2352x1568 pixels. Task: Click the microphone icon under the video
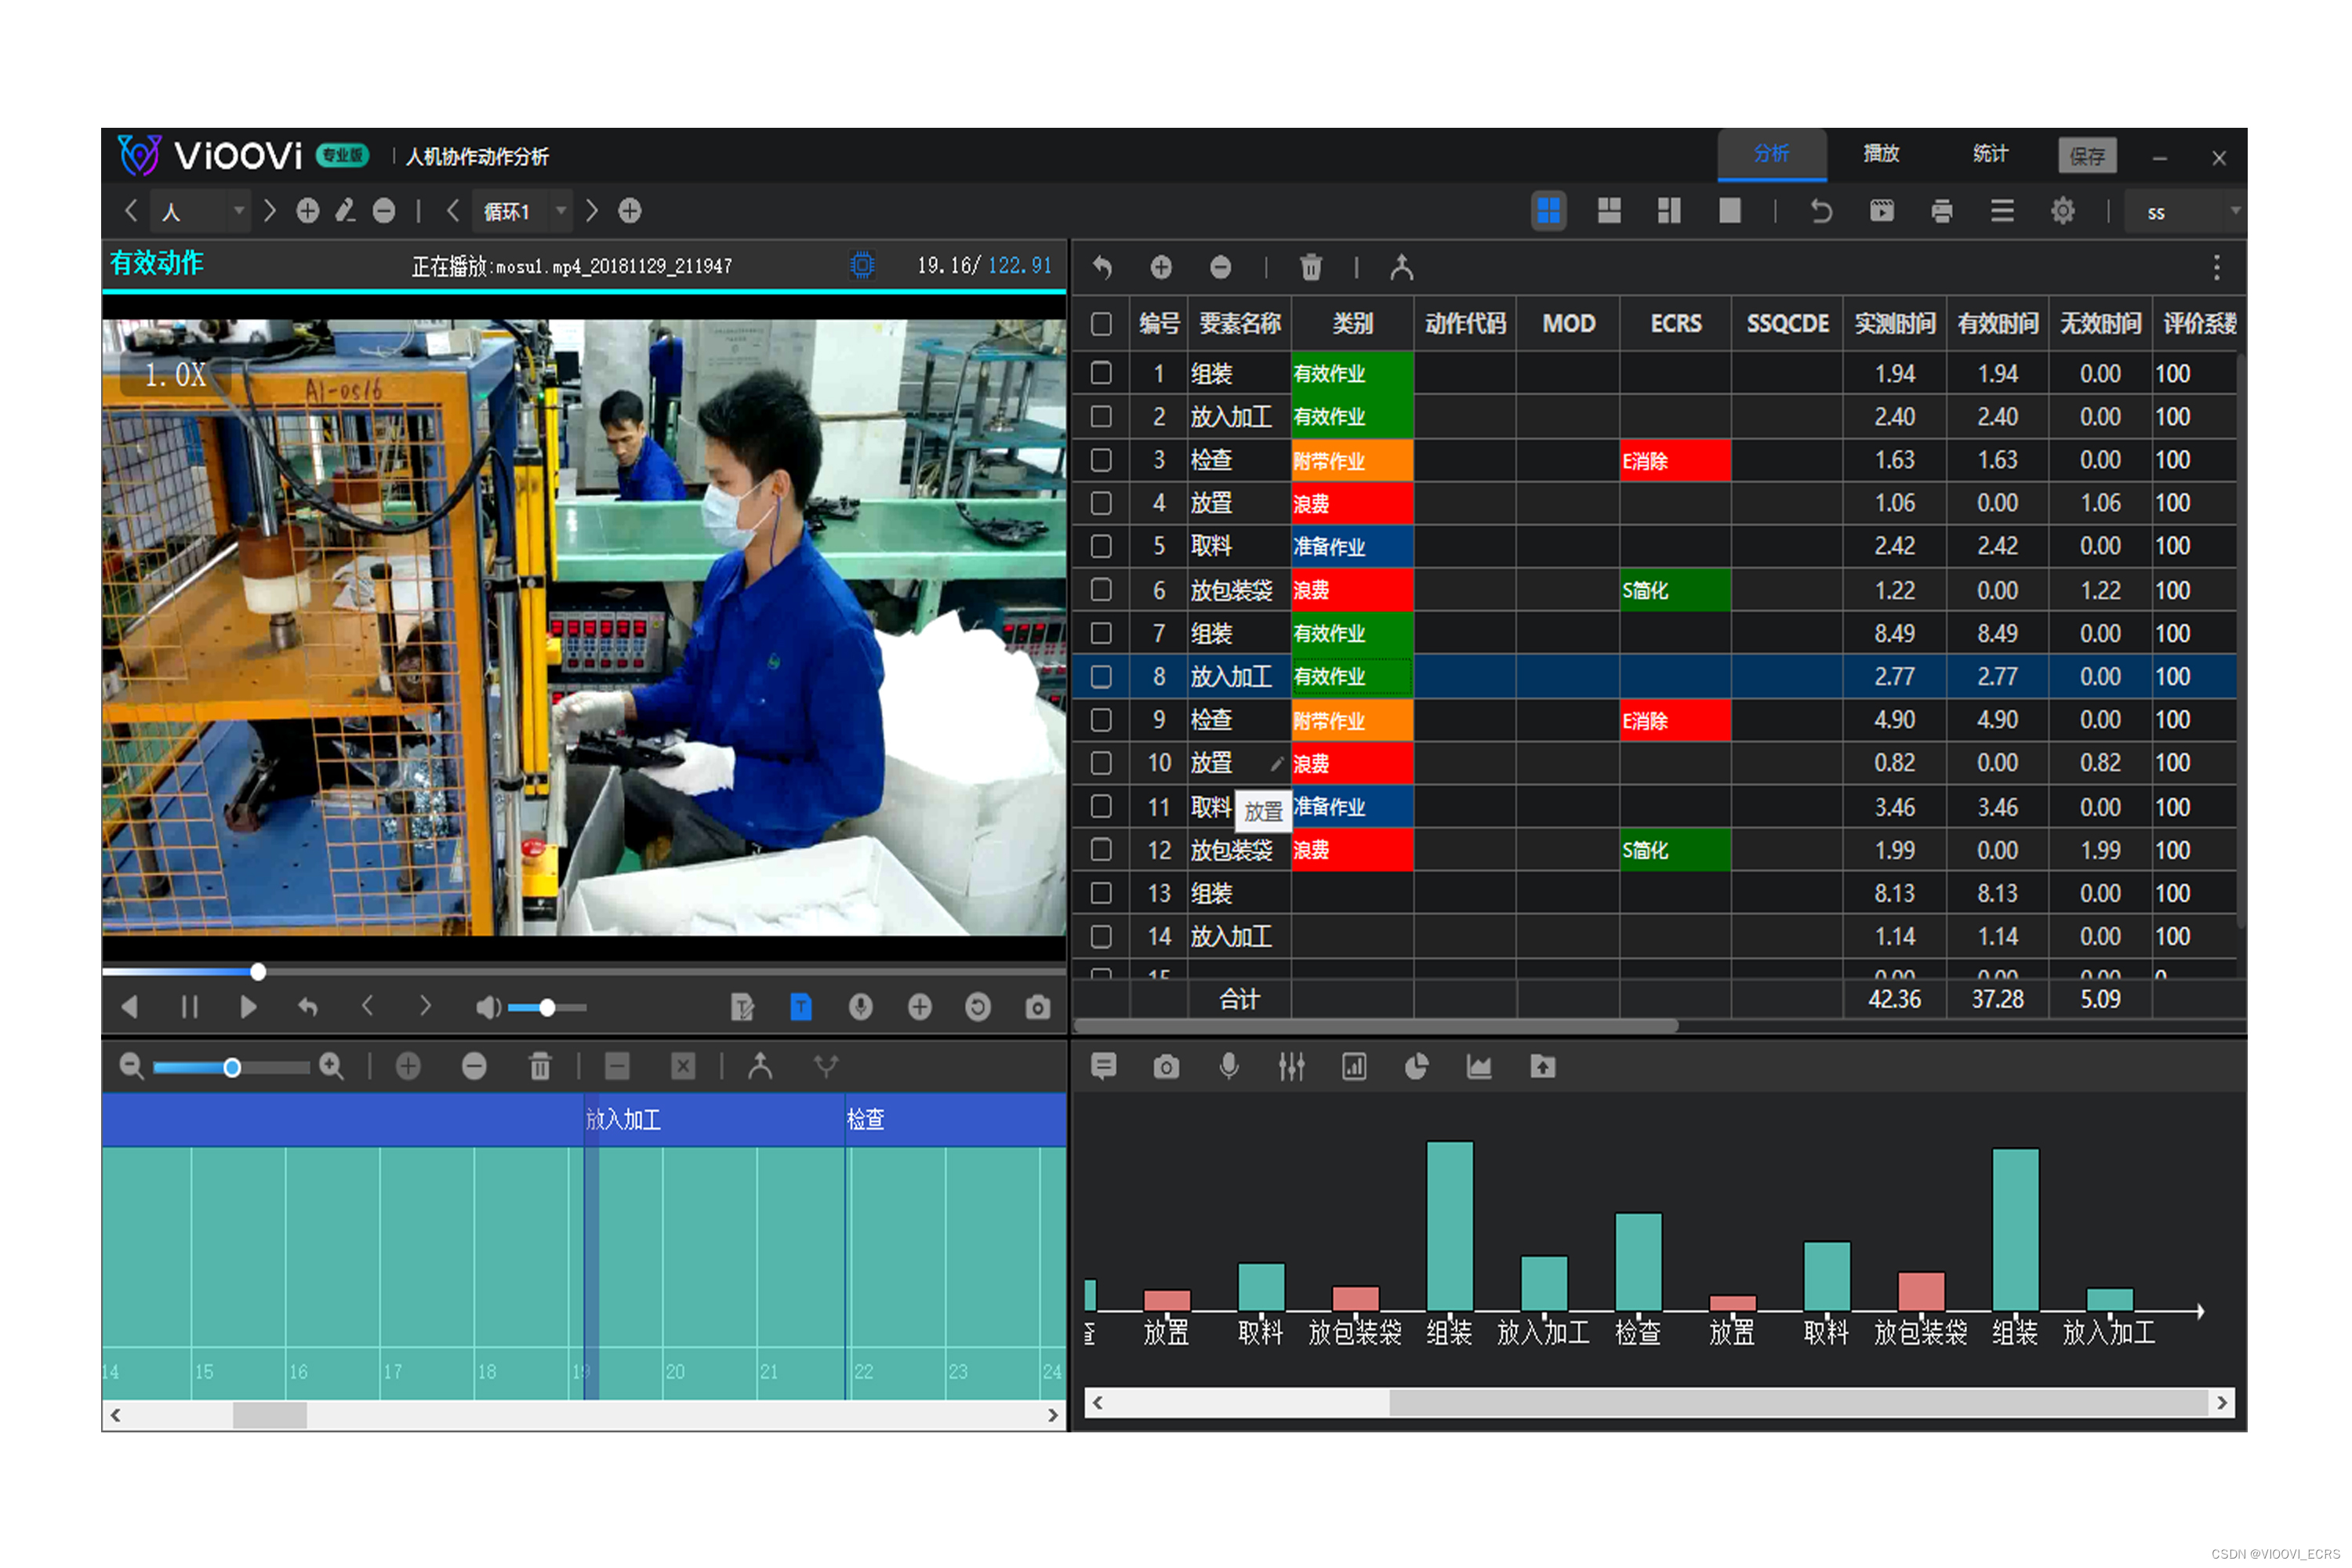pos(860,1007)
